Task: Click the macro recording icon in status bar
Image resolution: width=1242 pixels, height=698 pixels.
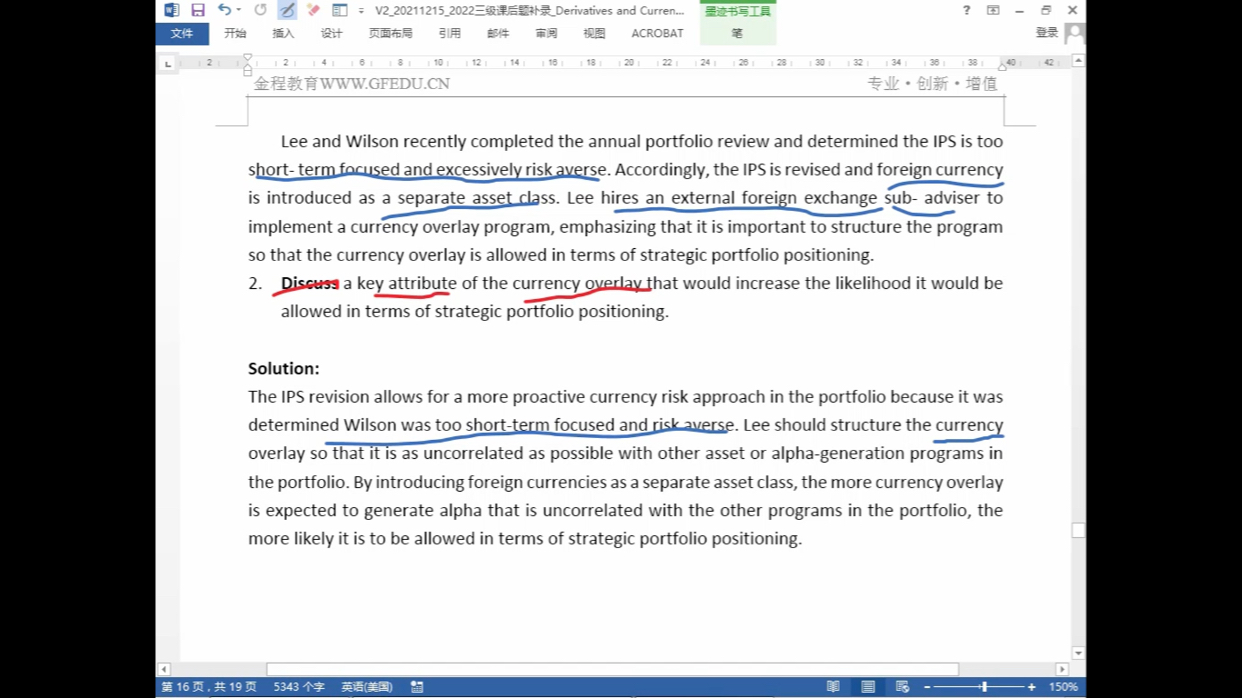Action: coord(417,687)
